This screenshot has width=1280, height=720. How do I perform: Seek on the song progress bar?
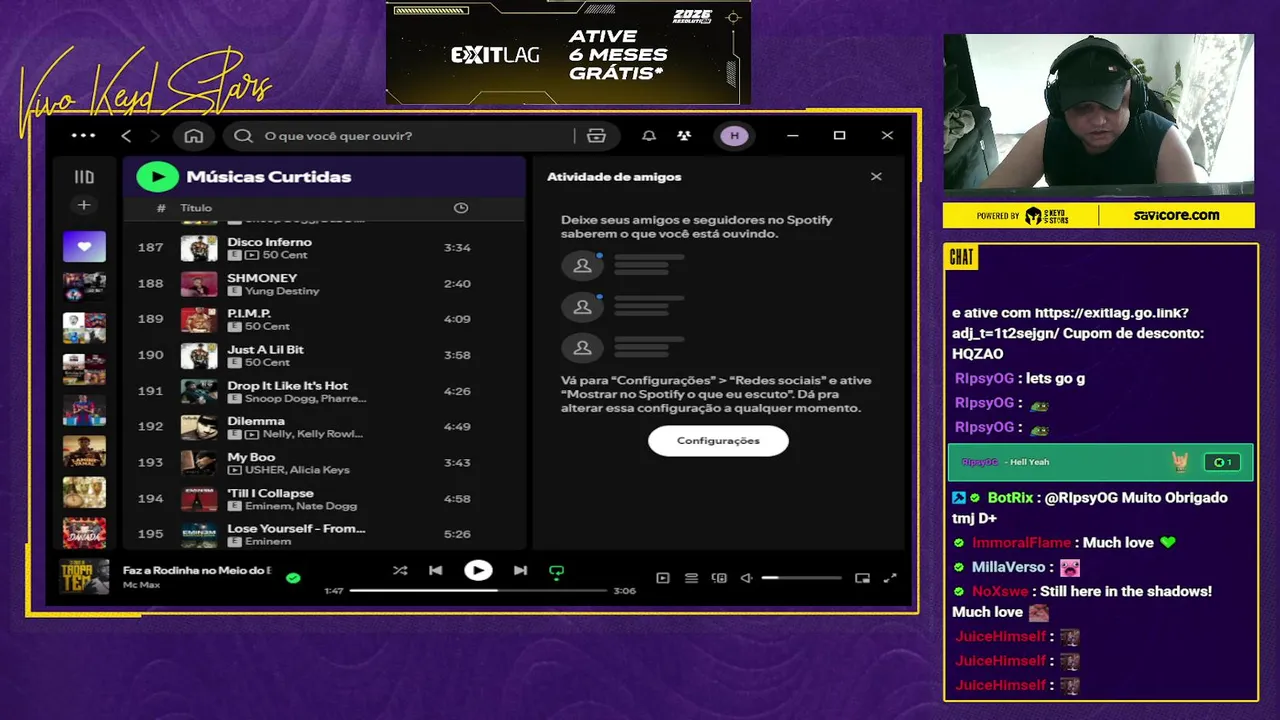coord(478,591)
